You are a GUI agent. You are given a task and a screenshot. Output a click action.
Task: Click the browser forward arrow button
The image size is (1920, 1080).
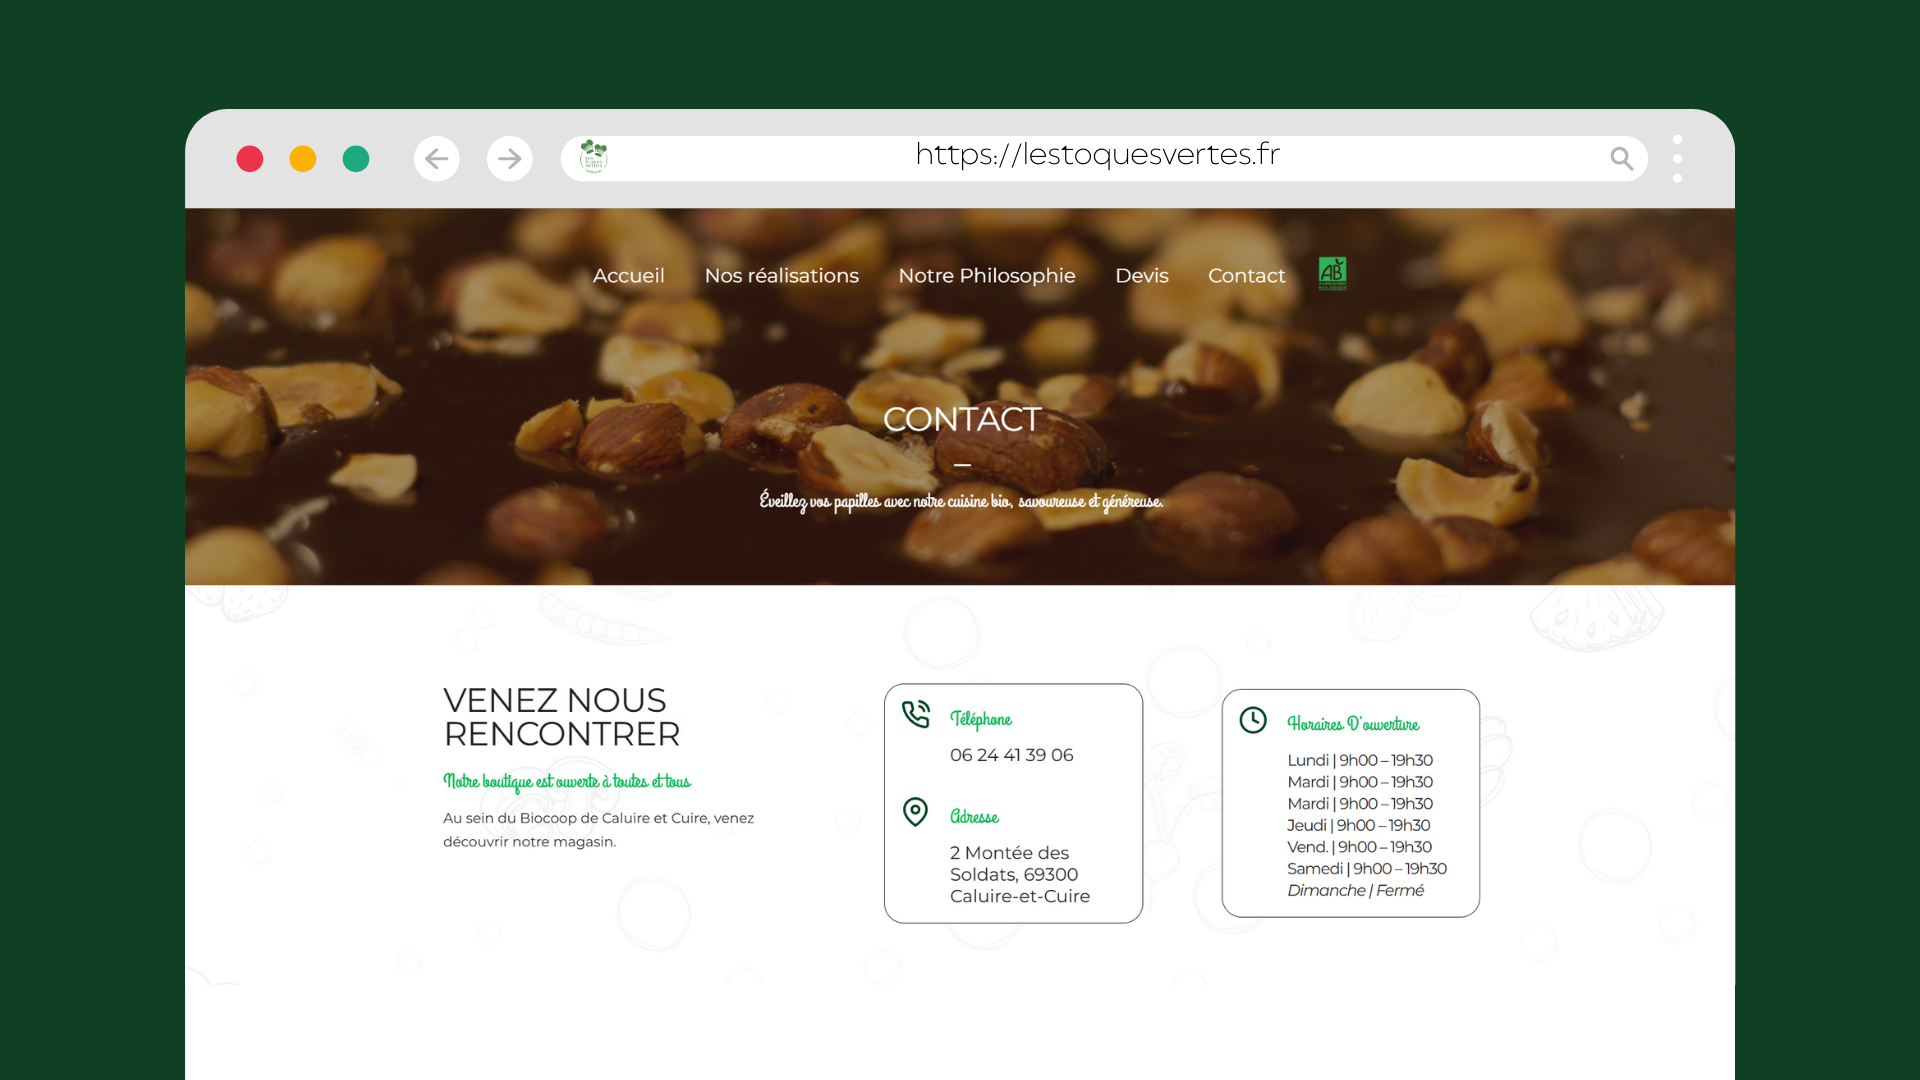(x=510, y=159)
